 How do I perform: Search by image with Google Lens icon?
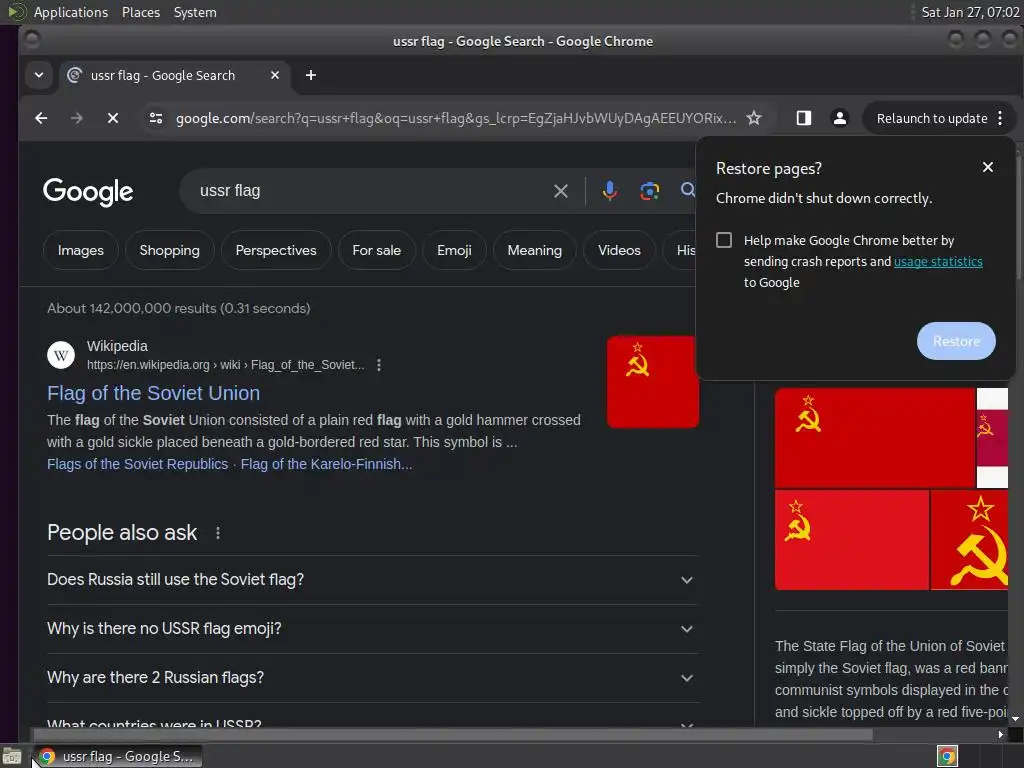tap(649, 191)
